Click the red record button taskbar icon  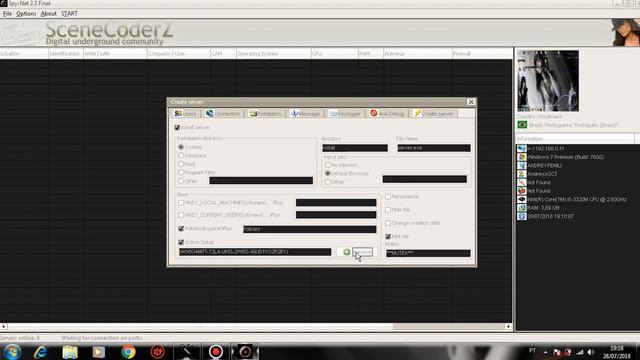click(216, 352)
